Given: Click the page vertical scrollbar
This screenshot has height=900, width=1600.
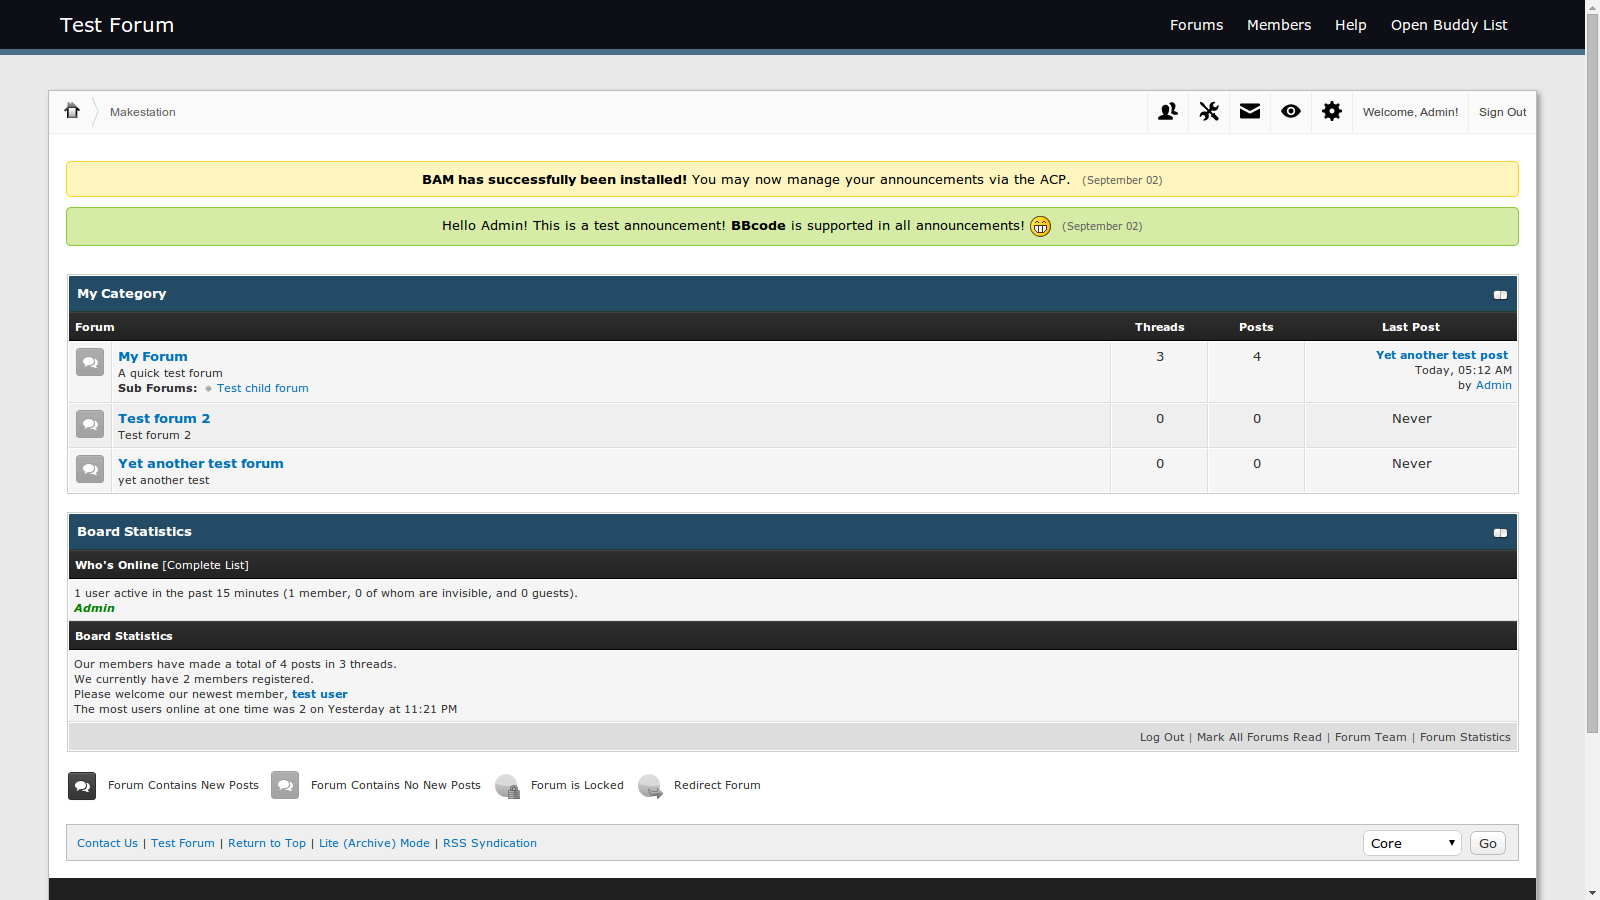Looking at the screenshot, I should [x=1592, y=400].
